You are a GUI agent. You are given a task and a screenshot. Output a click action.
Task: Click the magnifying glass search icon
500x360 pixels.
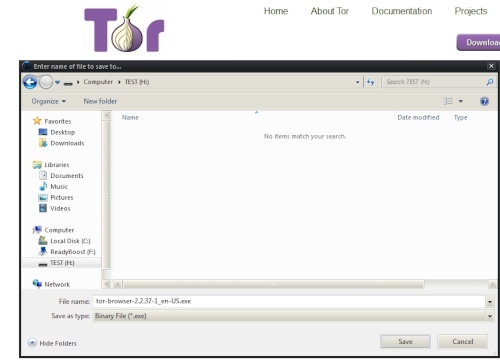tap(490, 82)
